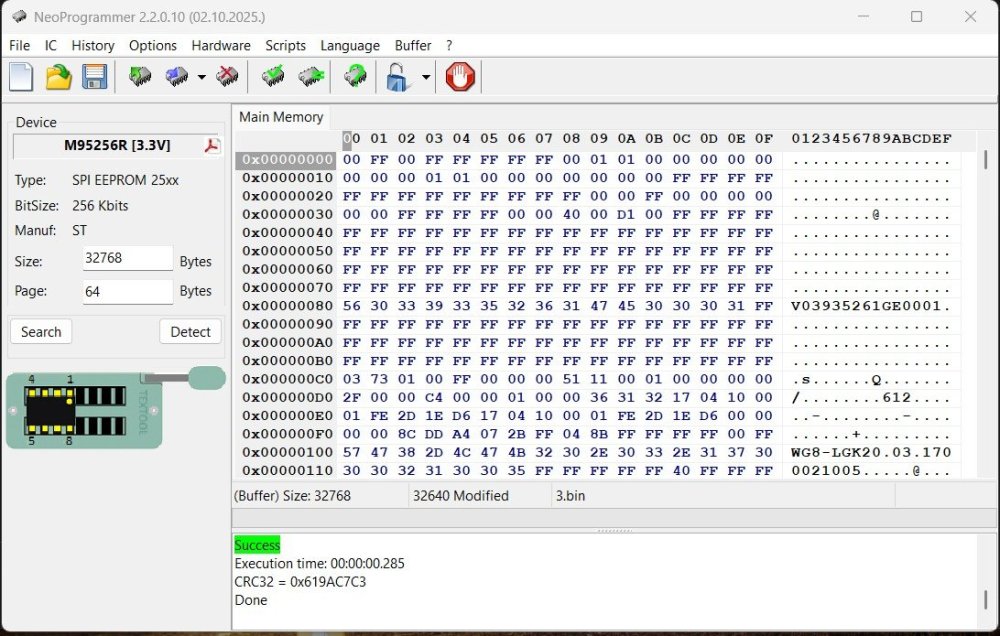Image resolution: width=1000 pixels, height=636 pixels.
Task: Click the NeoProgrammer app icon in the title bar
Action: 20,16
